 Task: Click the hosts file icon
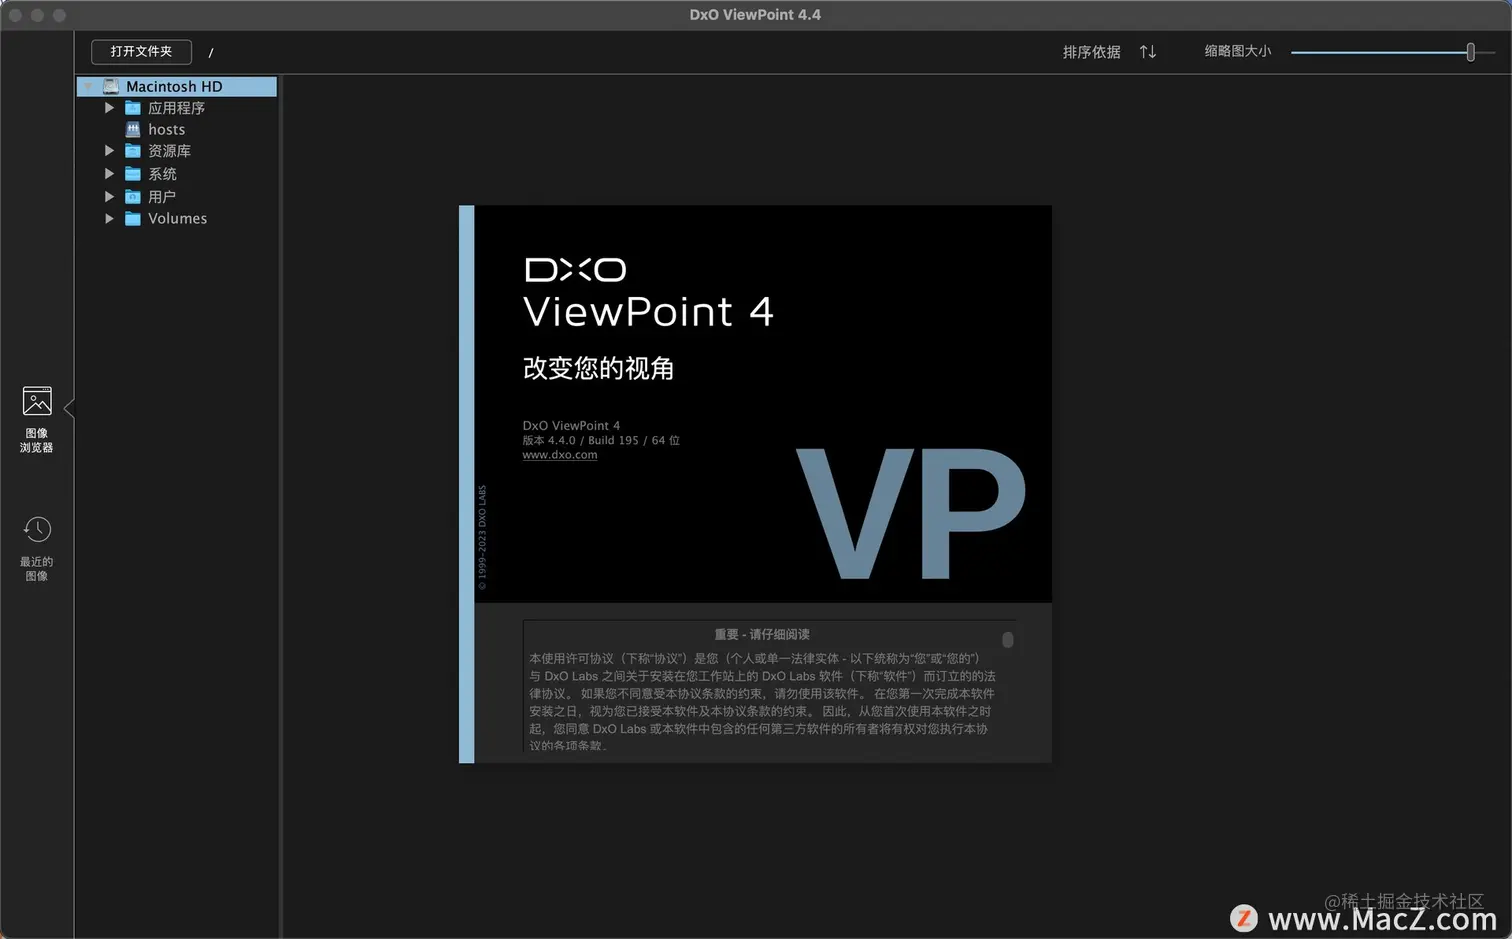(x=133, y=129)
